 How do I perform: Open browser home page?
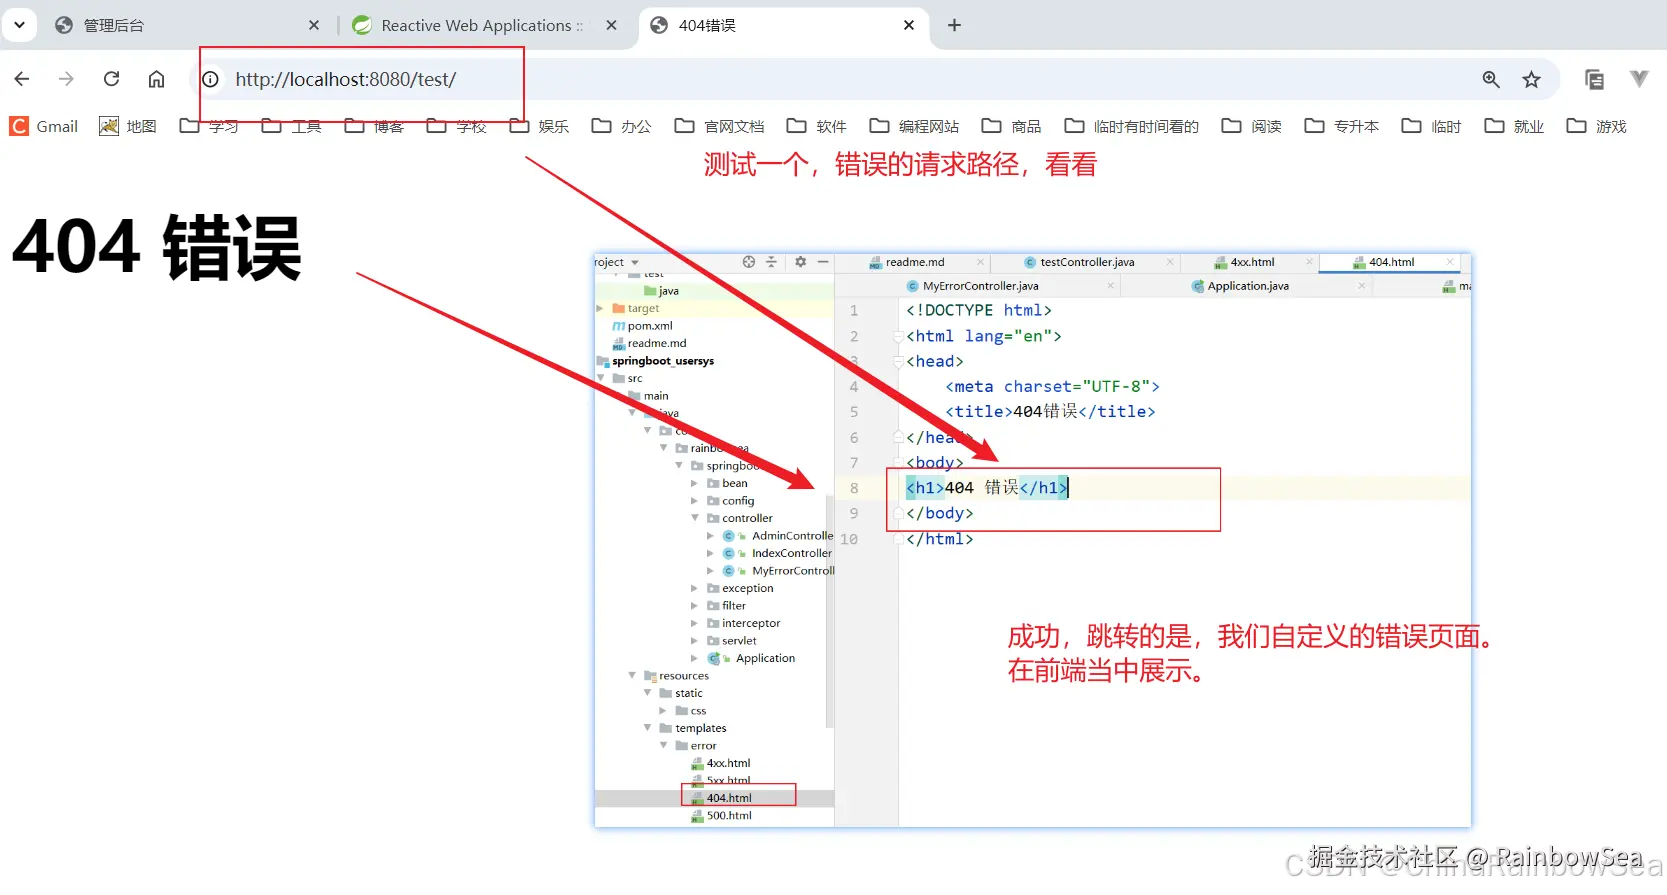tap(156, 79)
